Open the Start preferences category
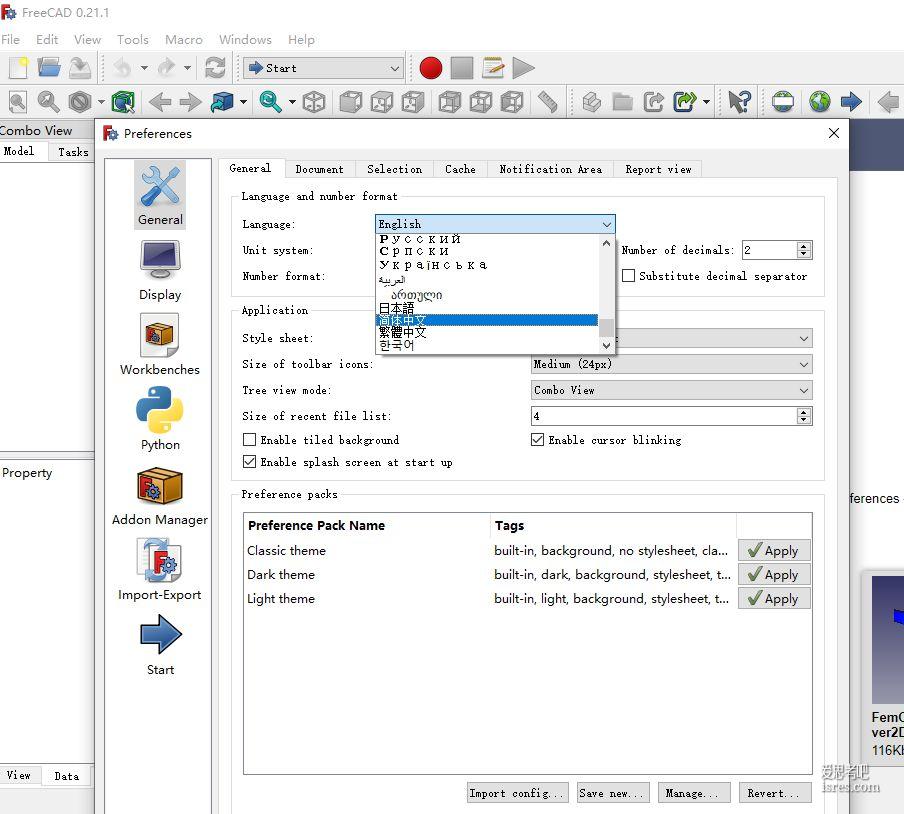This screenshot has height=814, width=904. click(160, 645)
